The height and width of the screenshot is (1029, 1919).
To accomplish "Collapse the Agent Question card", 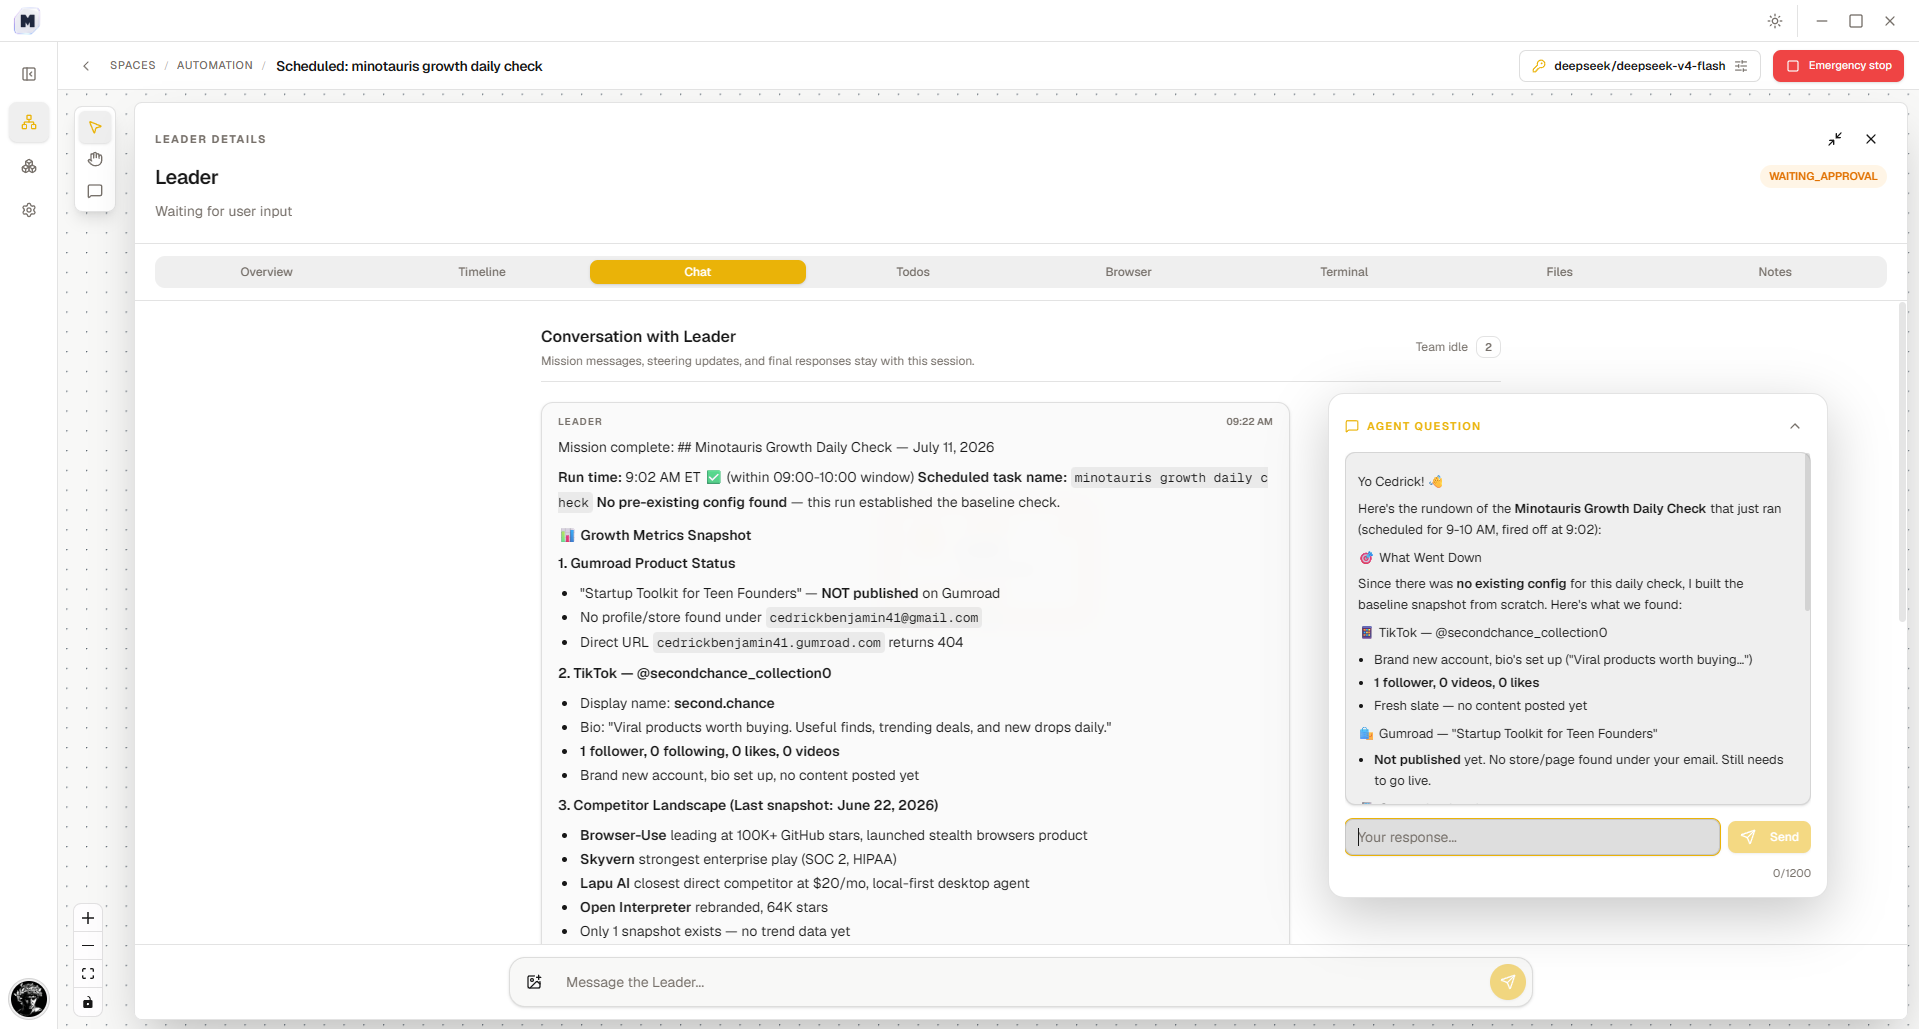I will [x=1795, y=426].
